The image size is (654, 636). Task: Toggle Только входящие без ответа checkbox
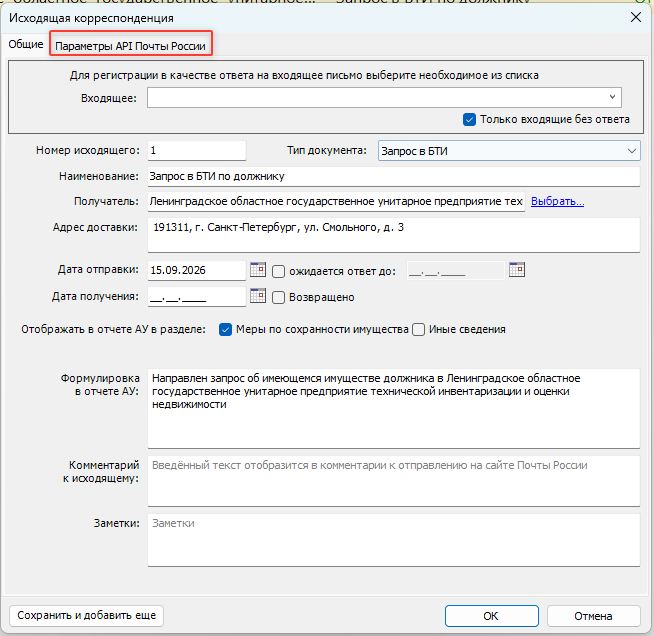pos(469,120)
